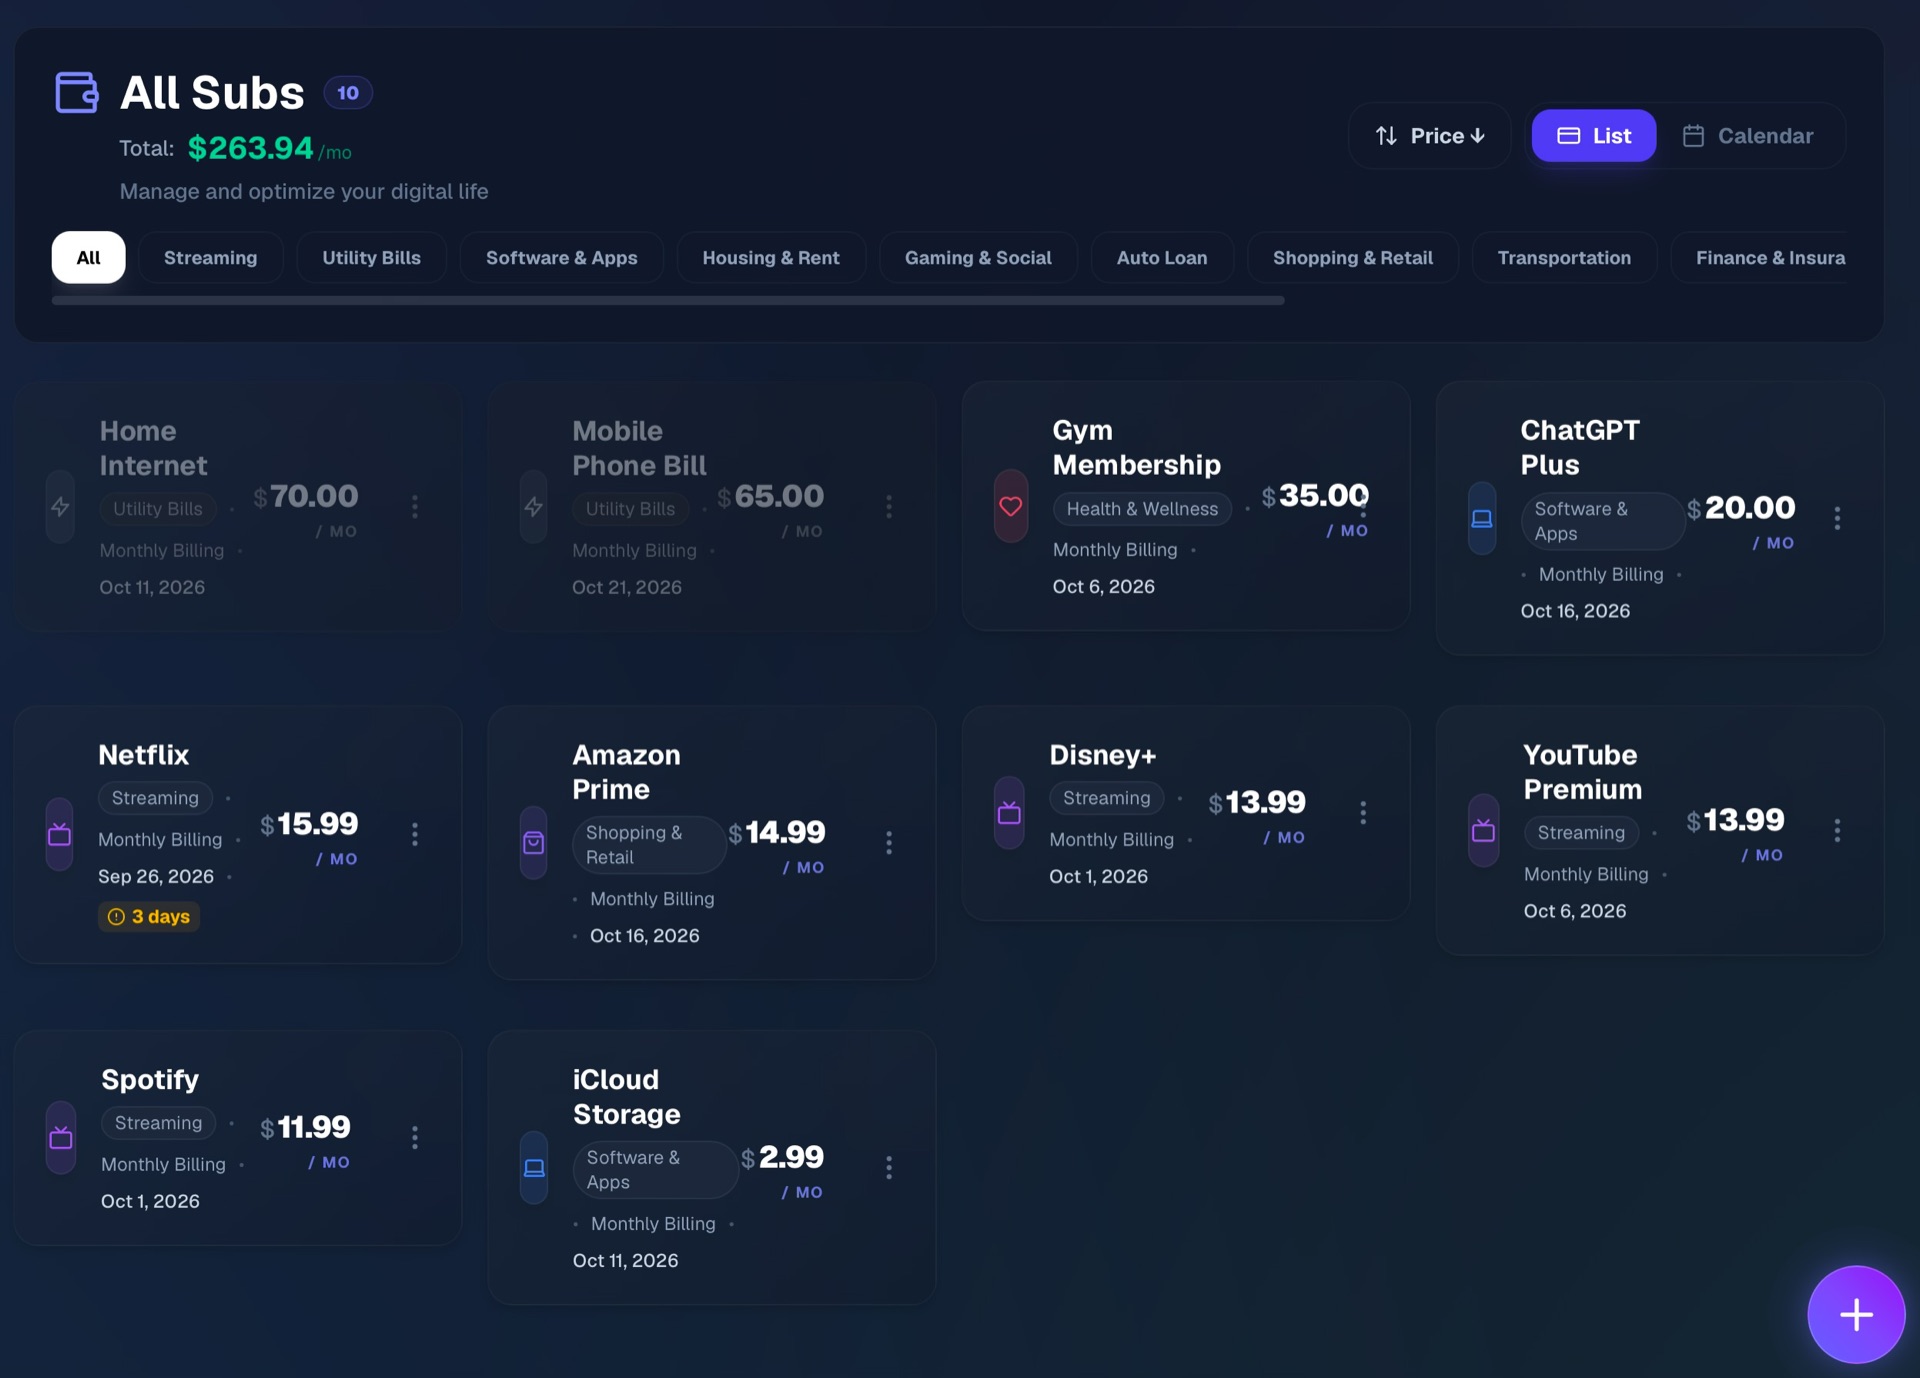Click the Streaming tag on Netflix card
Viewport: 1920px width, 1378px height.
pyautogui.click(x=155, y=798)
